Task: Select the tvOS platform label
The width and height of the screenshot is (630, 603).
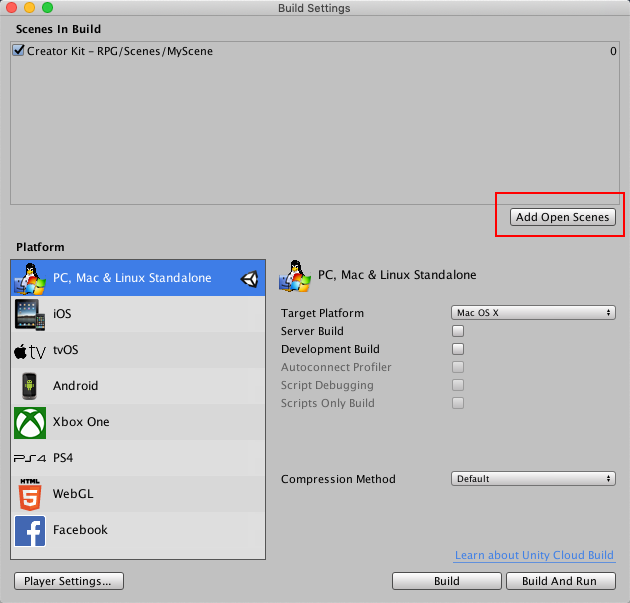Action: tap(65, 350)
